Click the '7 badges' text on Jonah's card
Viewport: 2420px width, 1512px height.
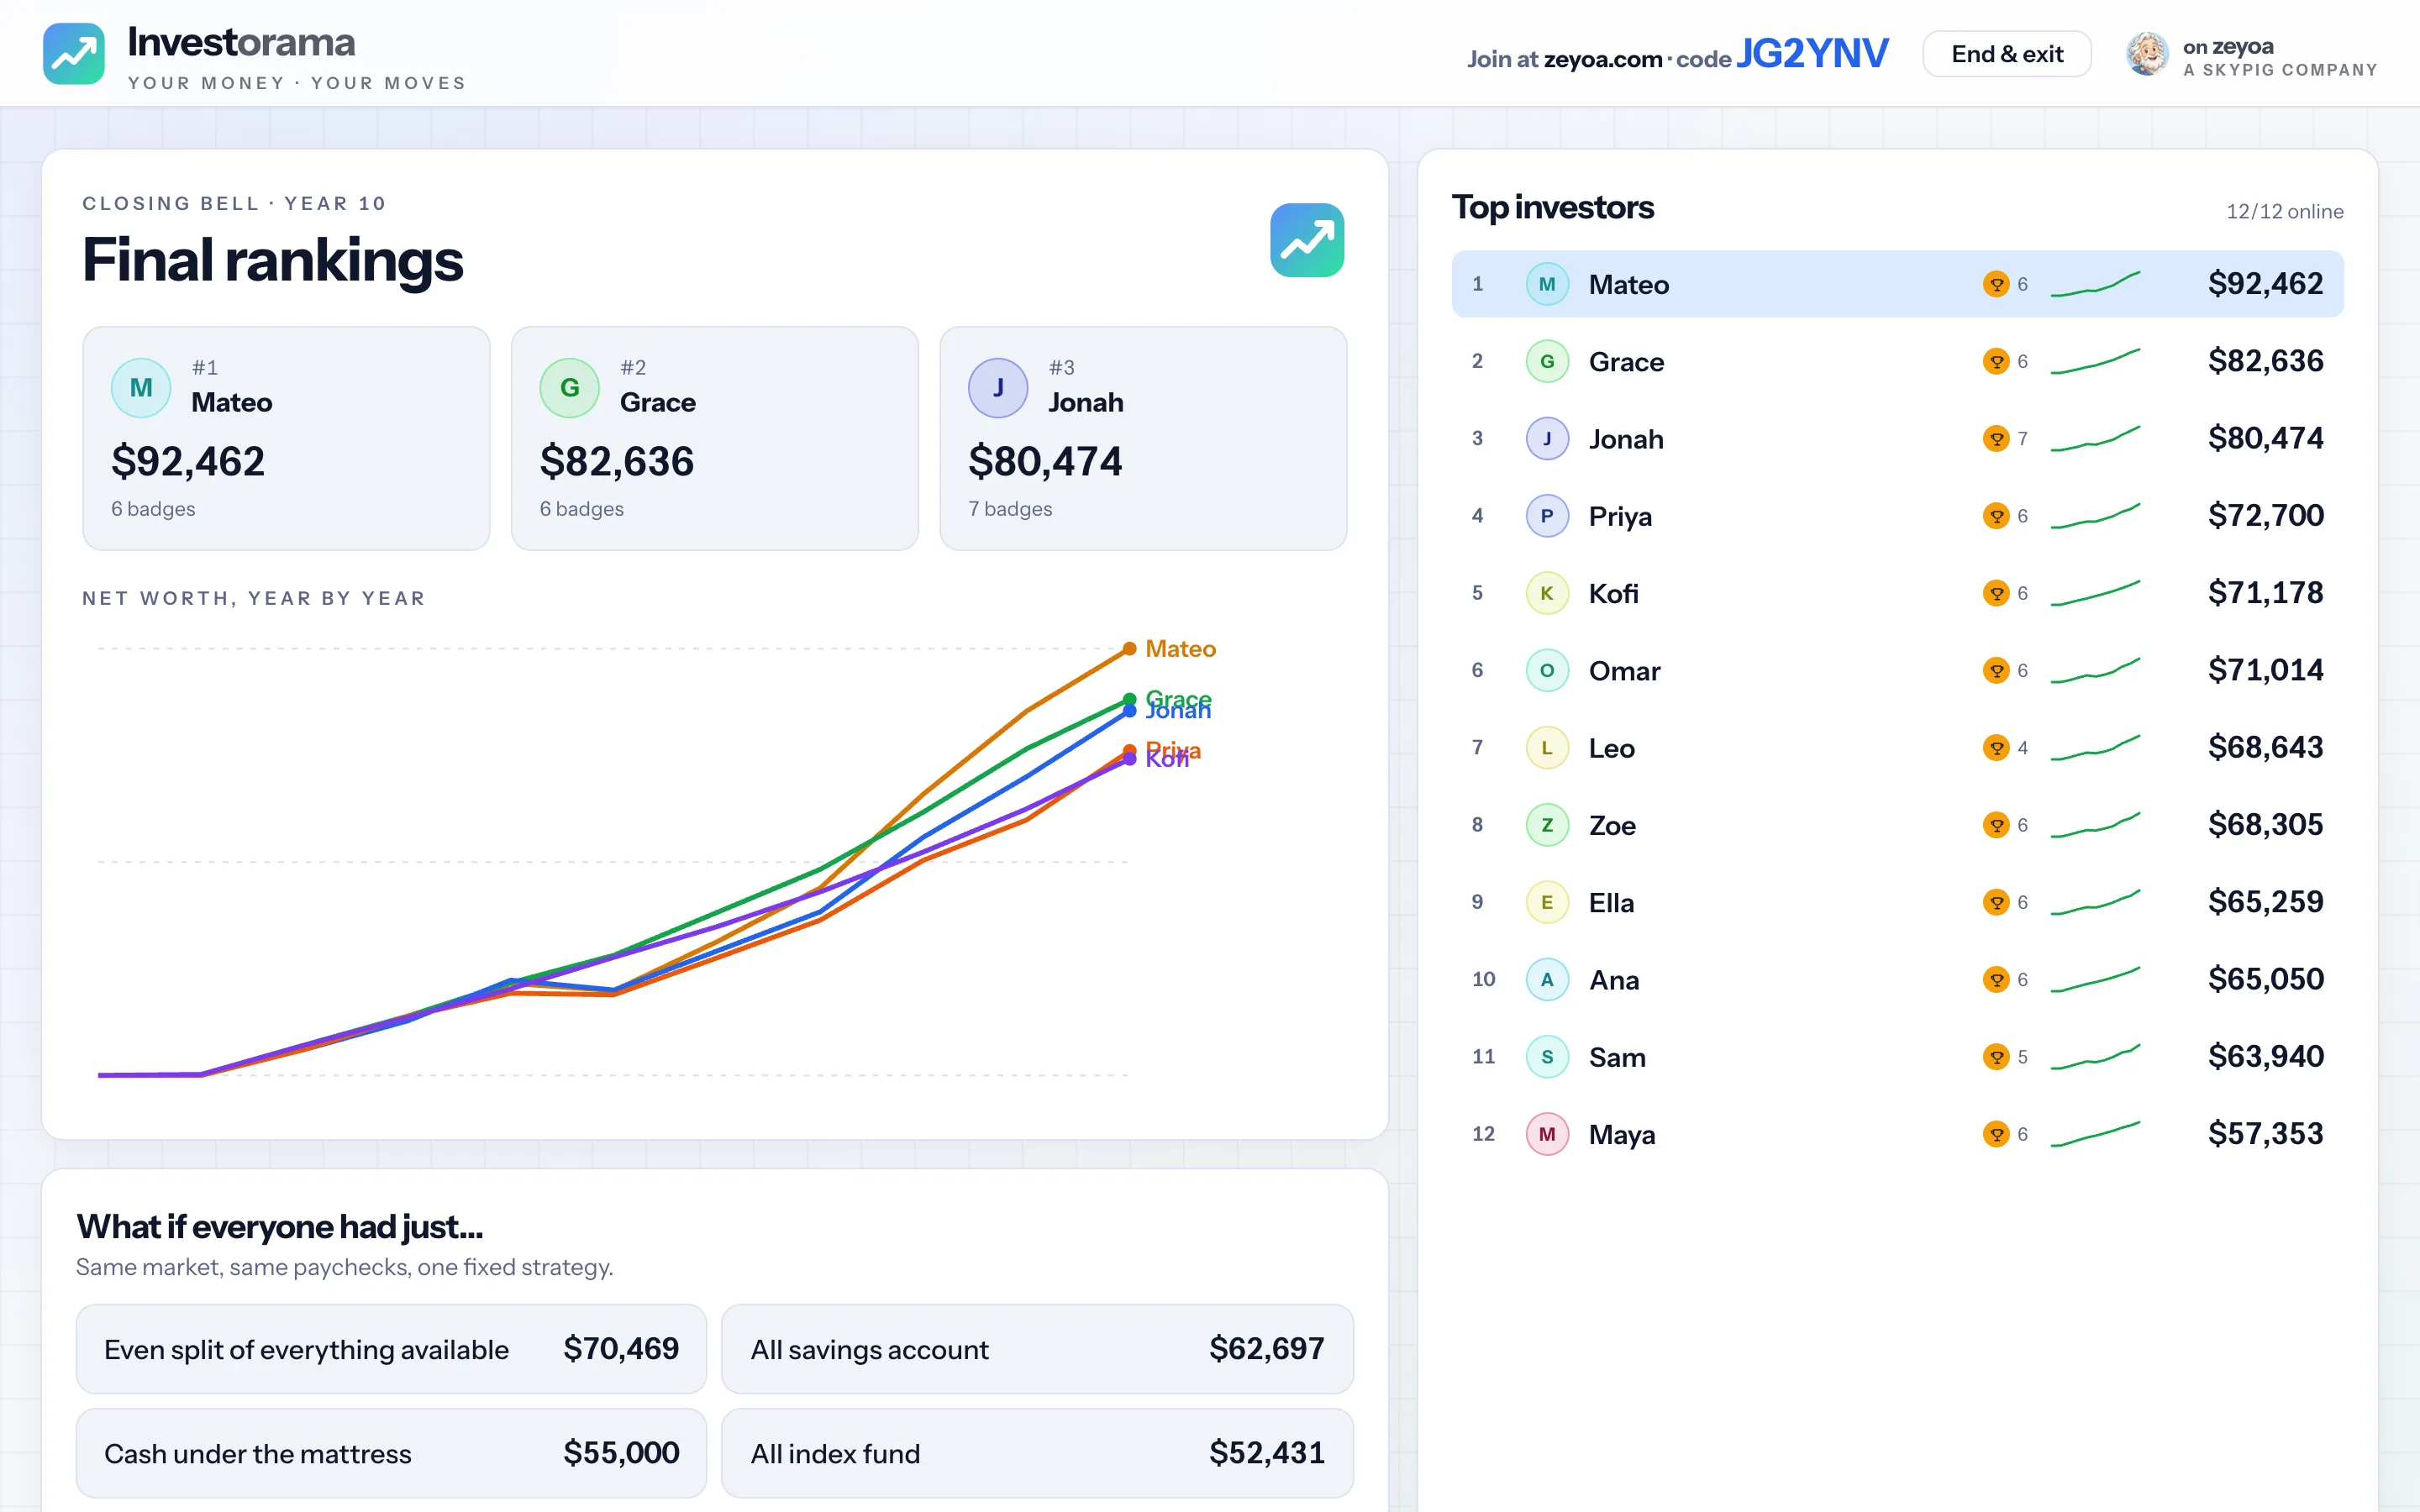[x=1010, y=509]
